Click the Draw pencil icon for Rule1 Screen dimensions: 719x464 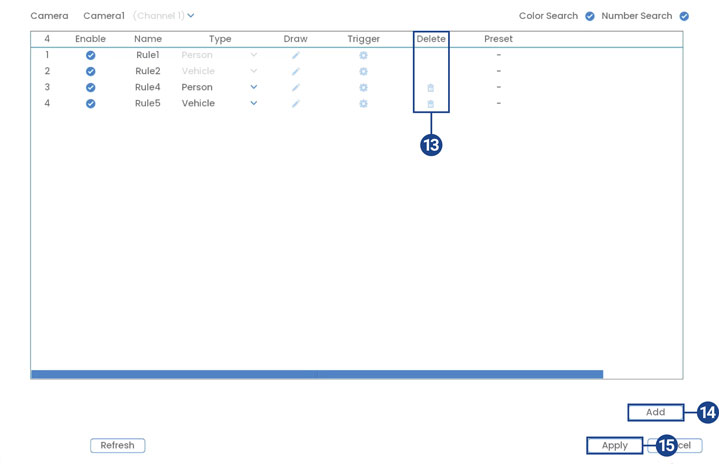(296, 56)
